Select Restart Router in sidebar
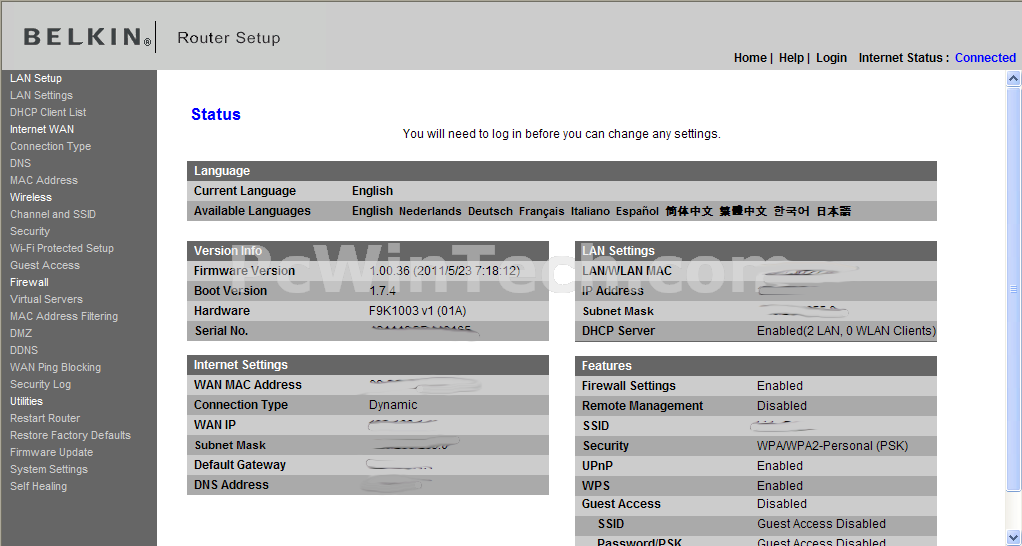Screen dimensions: 1022x546 (45, 418)
